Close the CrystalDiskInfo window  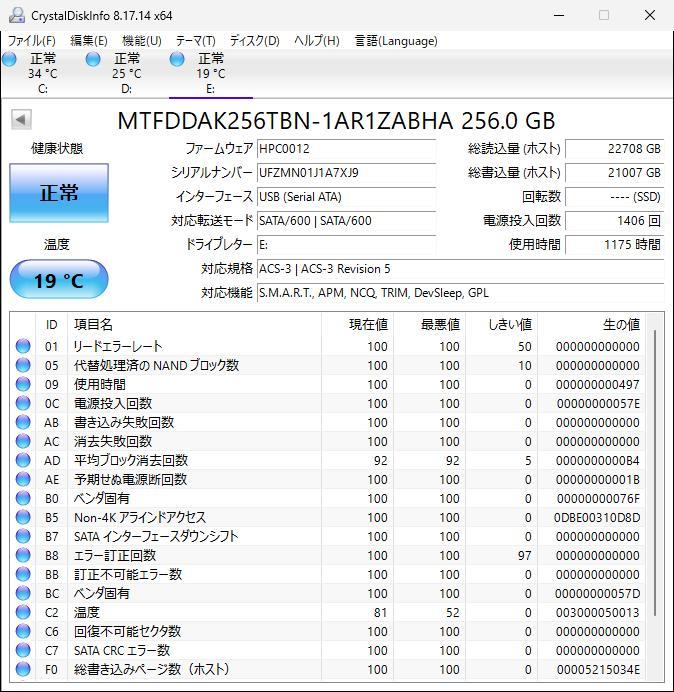[x=650, y=15]
